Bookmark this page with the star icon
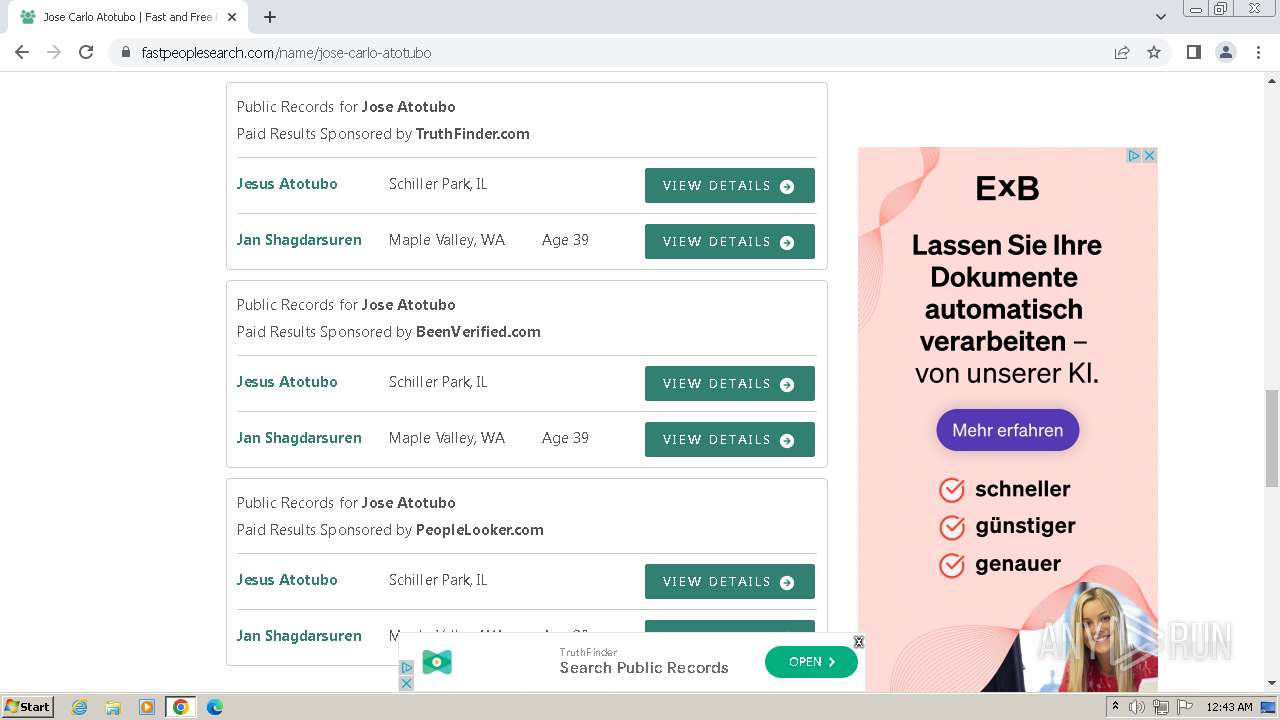The width and height of the screenshot is (1280, 720). (1154, 52)
